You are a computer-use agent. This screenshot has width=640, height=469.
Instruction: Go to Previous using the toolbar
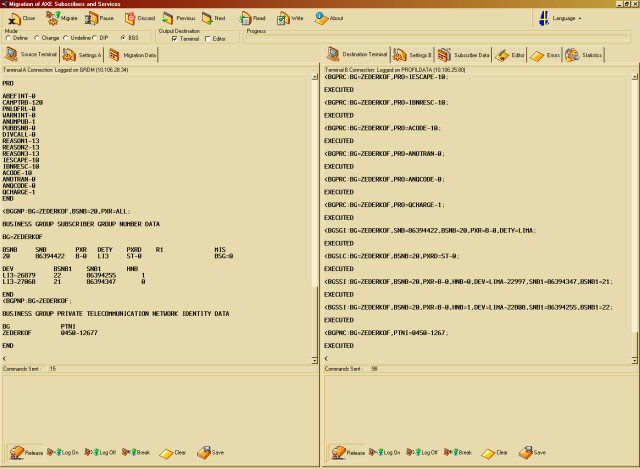(x=179, y=18)
